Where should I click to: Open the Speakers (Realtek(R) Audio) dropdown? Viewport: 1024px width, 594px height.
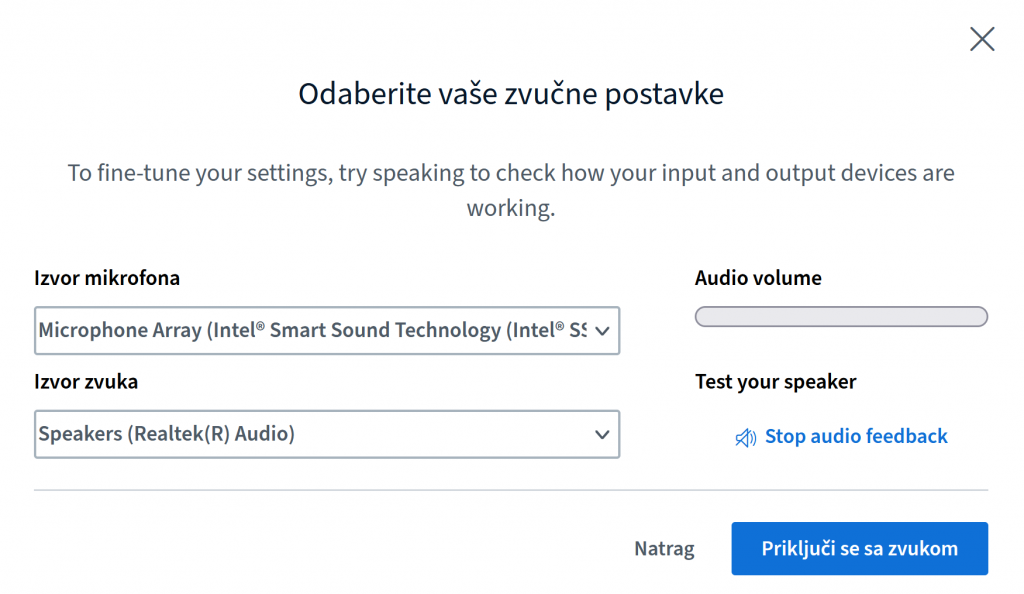pyautogui.click(x=327, y=434)
